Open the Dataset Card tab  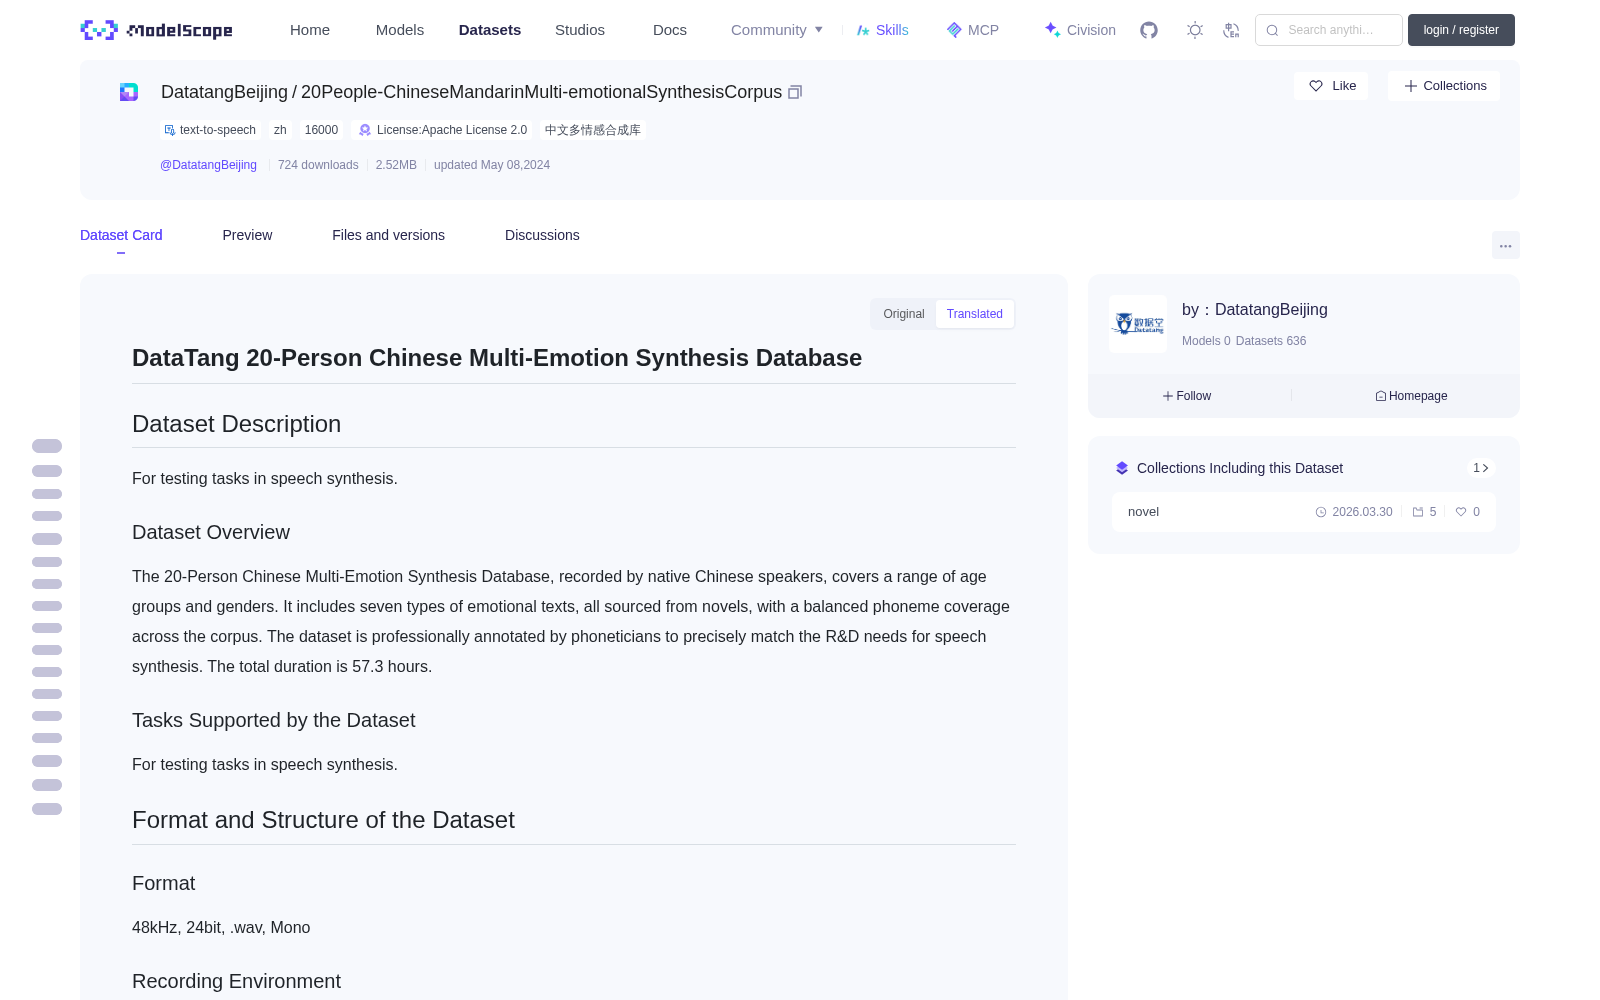pos(121,235)
